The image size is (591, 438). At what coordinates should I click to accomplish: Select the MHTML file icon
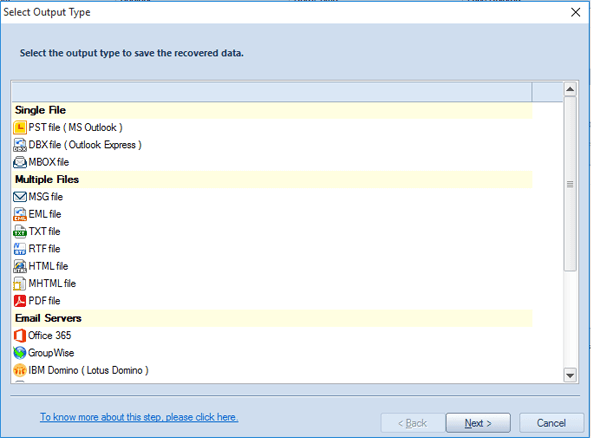(x=20, y=283)
